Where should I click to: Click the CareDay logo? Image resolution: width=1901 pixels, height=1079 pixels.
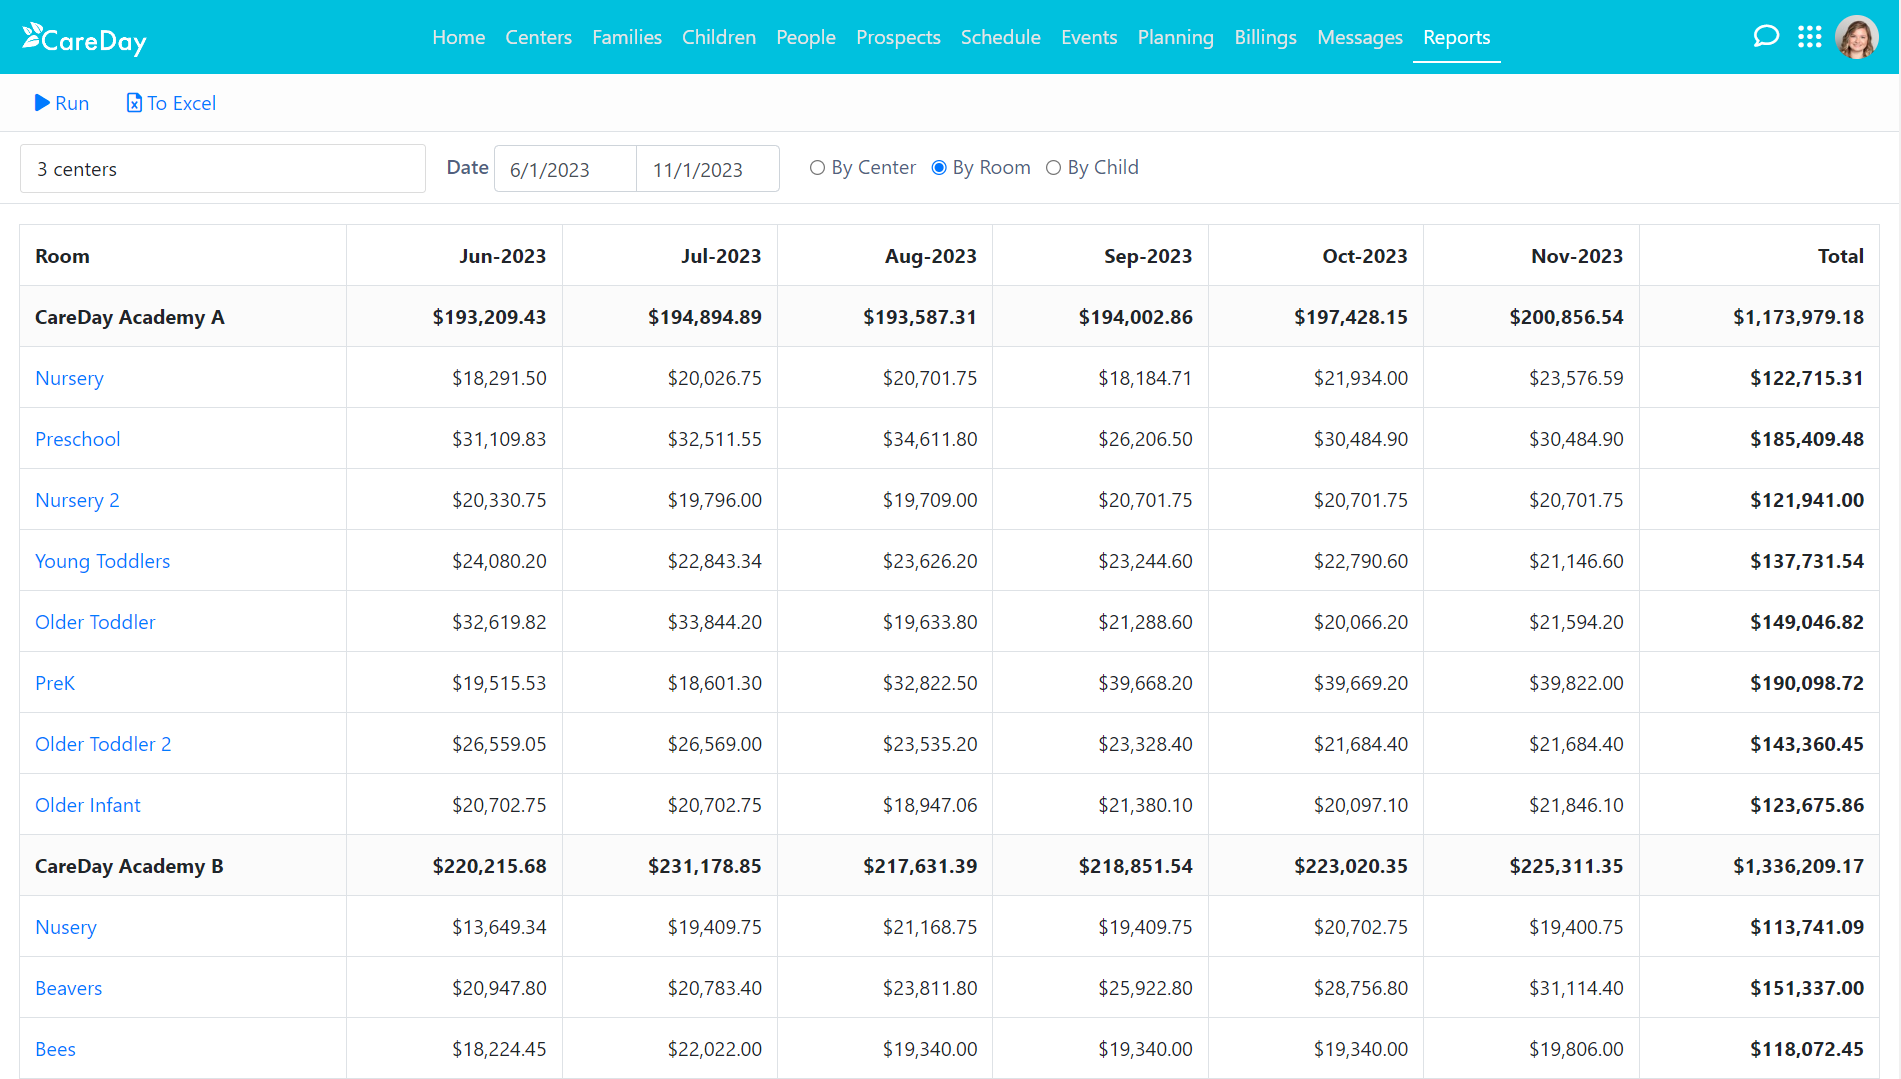pyautogui.click(x=84, y=38)
